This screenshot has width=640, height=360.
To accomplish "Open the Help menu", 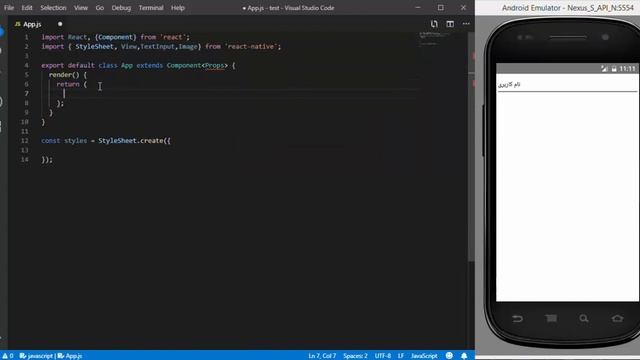I will (x=178, y=8).
